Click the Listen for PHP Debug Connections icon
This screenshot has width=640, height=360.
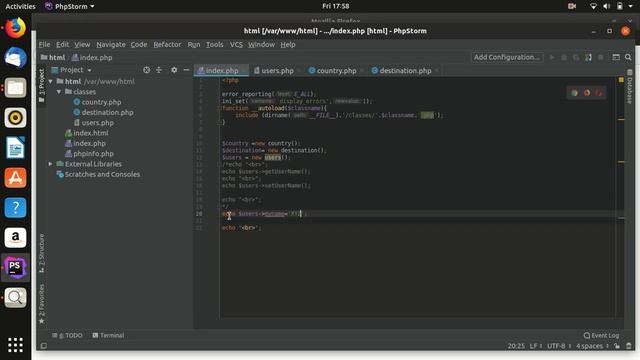pos(588,58)
